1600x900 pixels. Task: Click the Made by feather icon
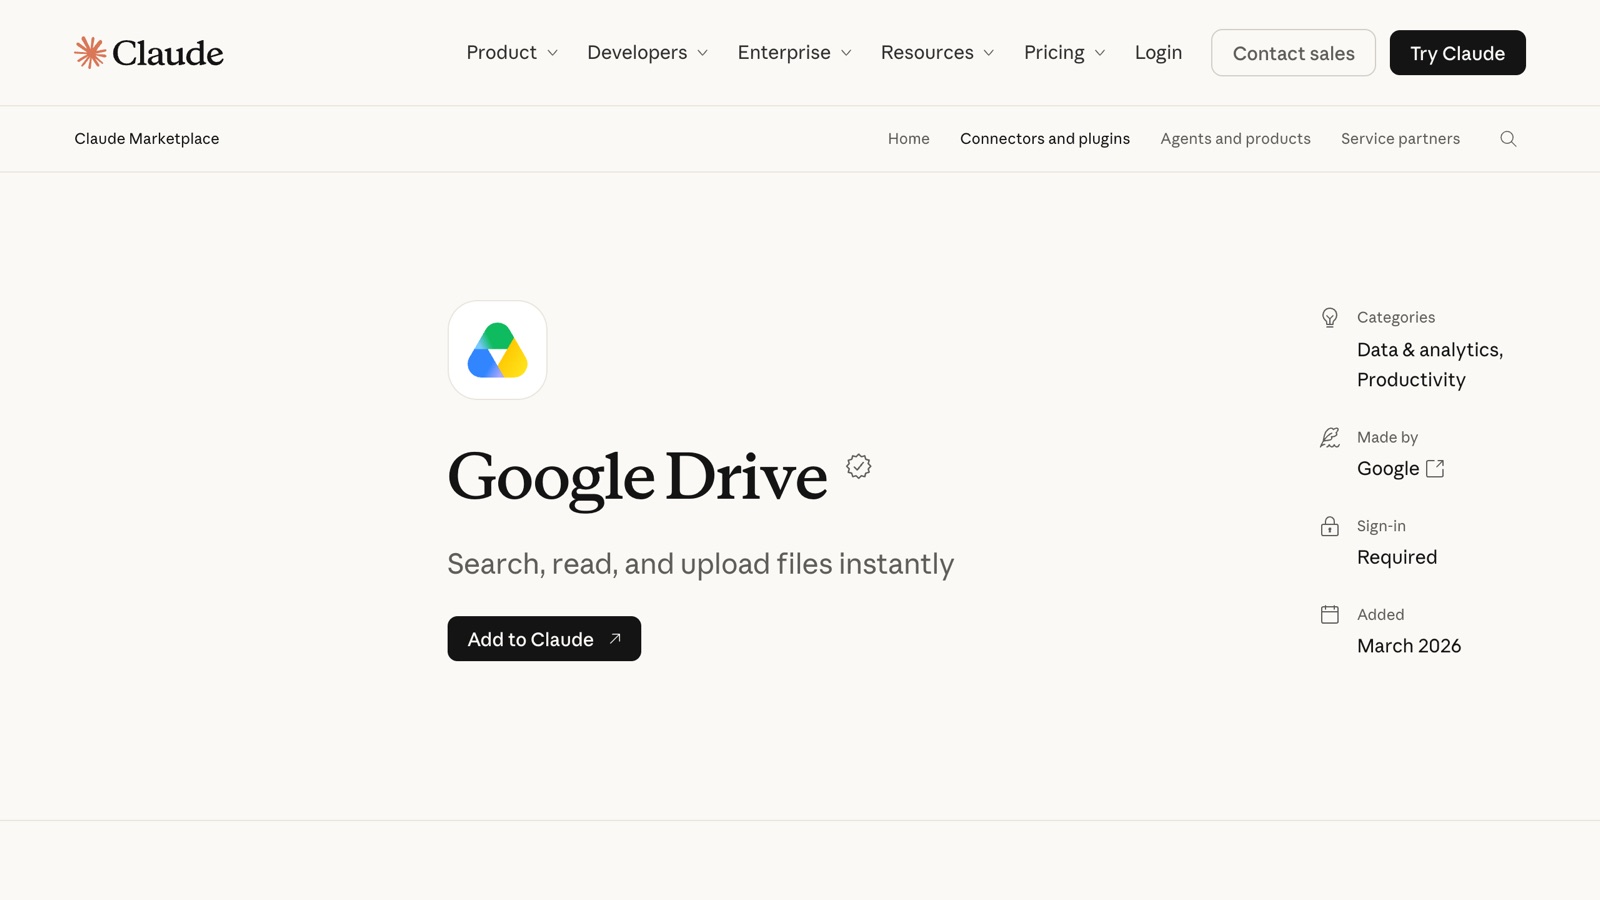click(1329, 437)
